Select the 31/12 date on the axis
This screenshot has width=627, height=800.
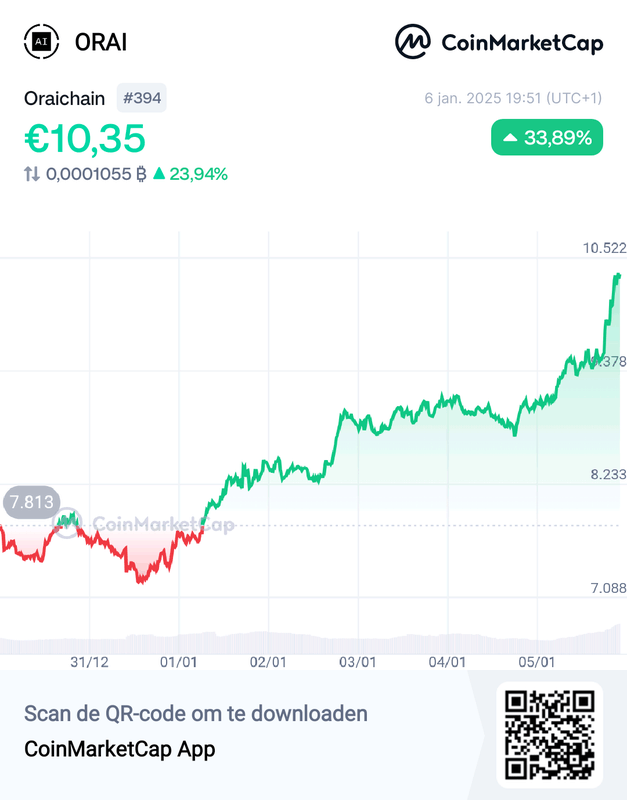(89, 662)
